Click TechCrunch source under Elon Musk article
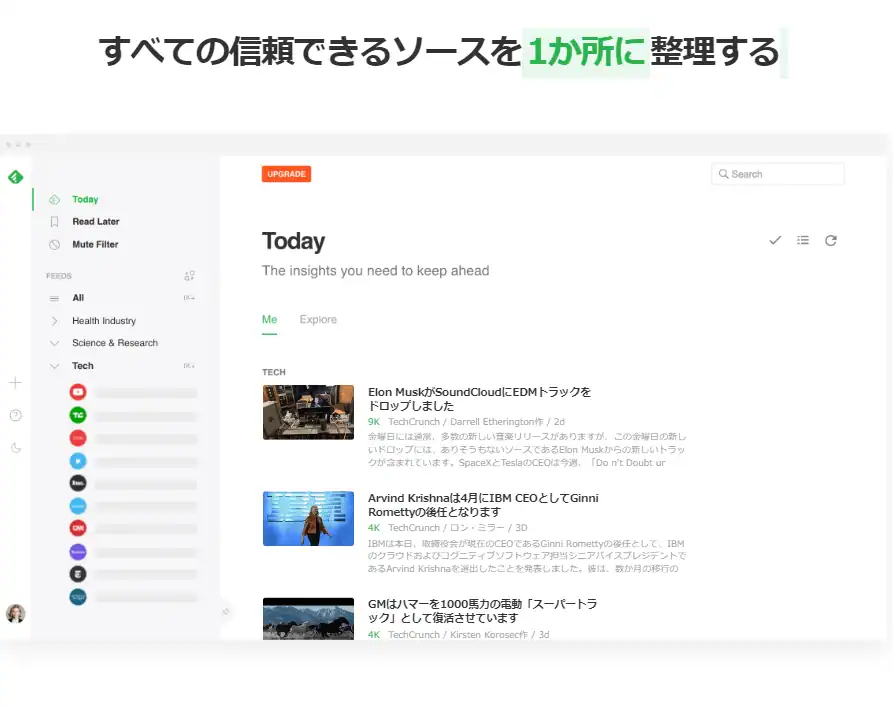This screenshot has height=708, width=893. pos(414,421)
